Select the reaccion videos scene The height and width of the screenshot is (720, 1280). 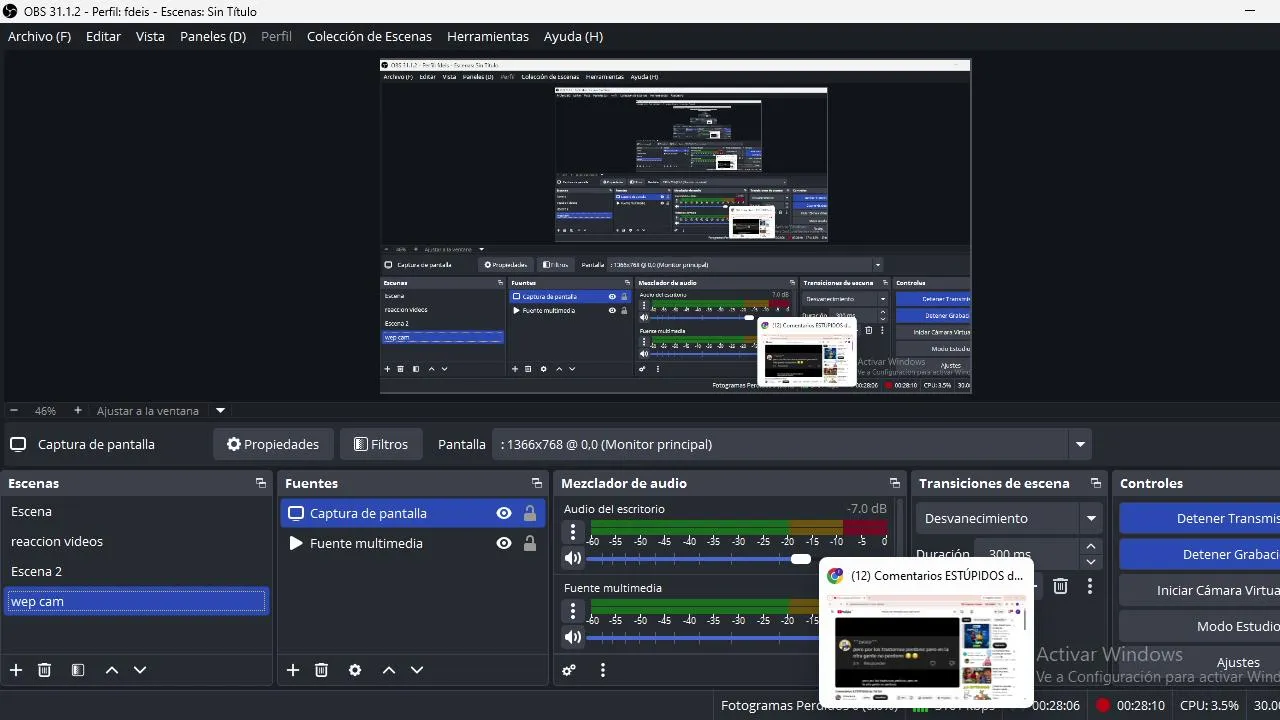point(136,541)
